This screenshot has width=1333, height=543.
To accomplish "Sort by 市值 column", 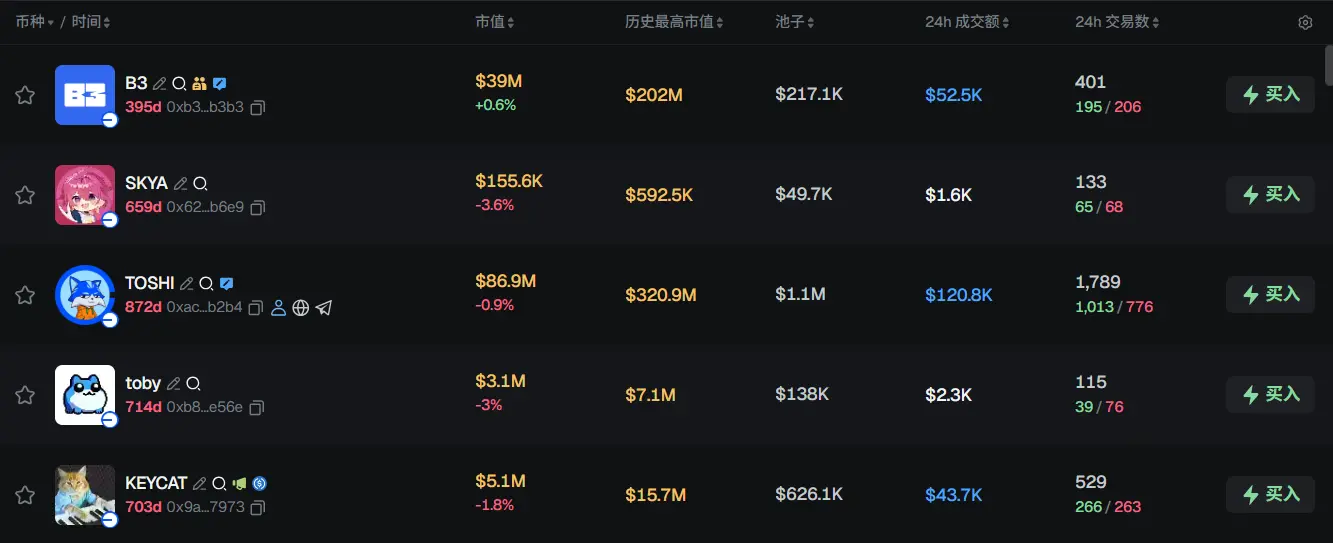I will point(495,22).
